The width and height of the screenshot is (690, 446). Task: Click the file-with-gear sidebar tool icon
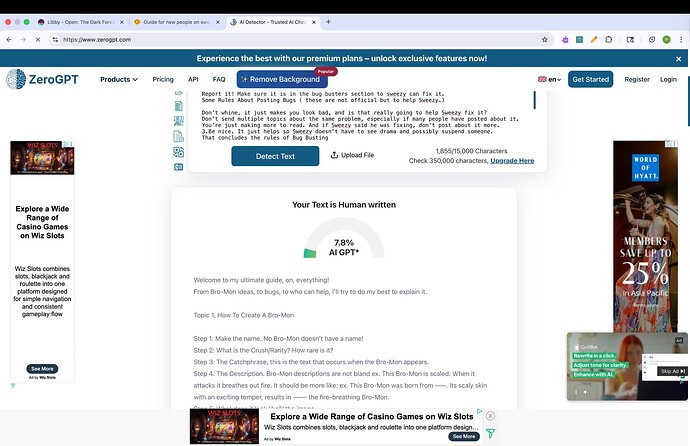(178, 136)
